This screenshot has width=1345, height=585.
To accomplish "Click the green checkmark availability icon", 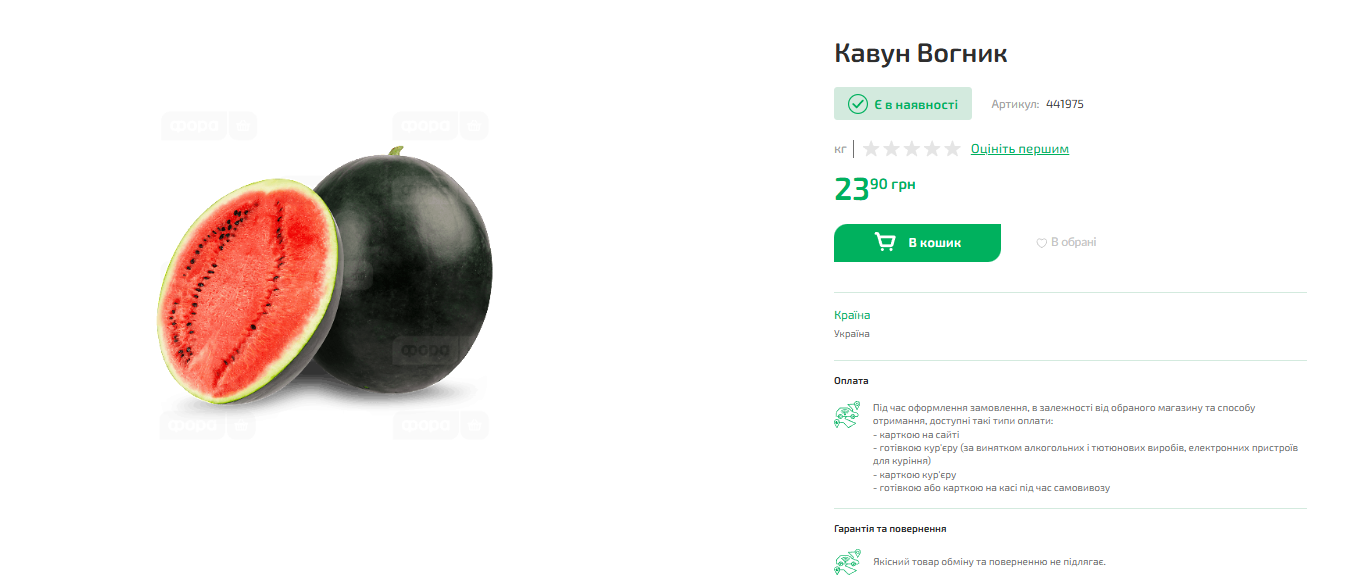I will point(857,104).
